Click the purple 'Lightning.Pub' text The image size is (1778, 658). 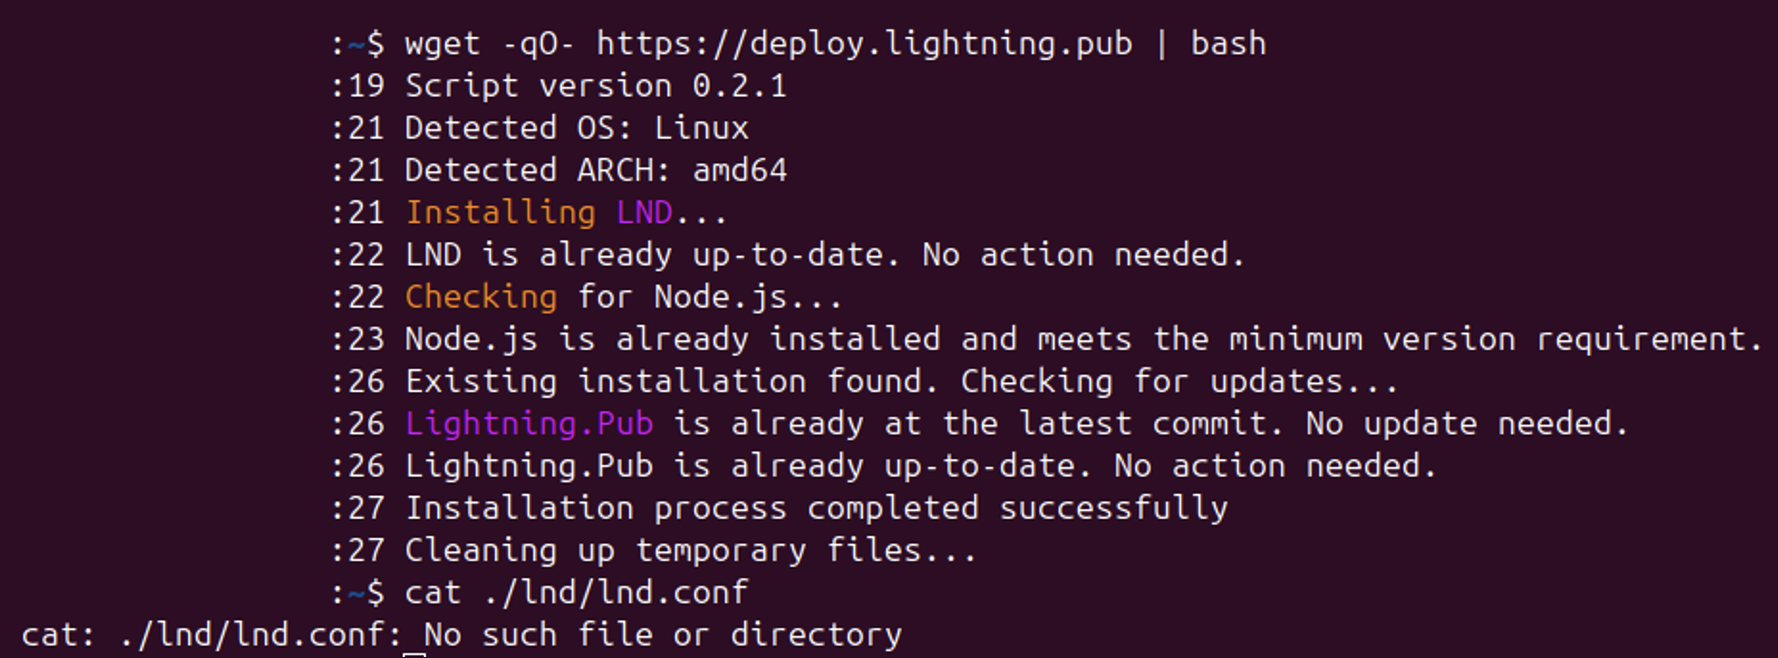tap(529, 424)
